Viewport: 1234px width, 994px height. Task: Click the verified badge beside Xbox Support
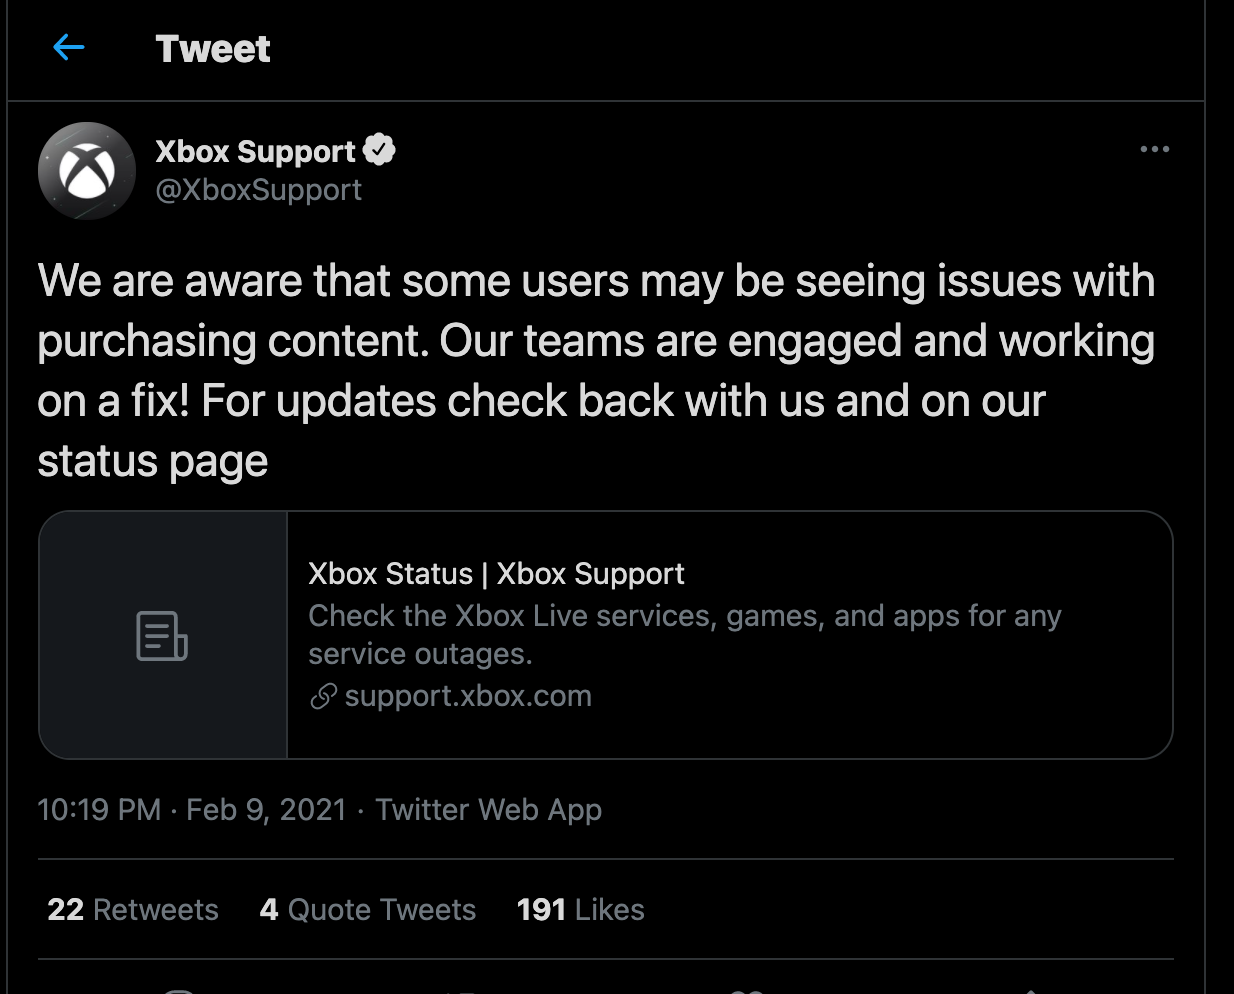[379, 150]
